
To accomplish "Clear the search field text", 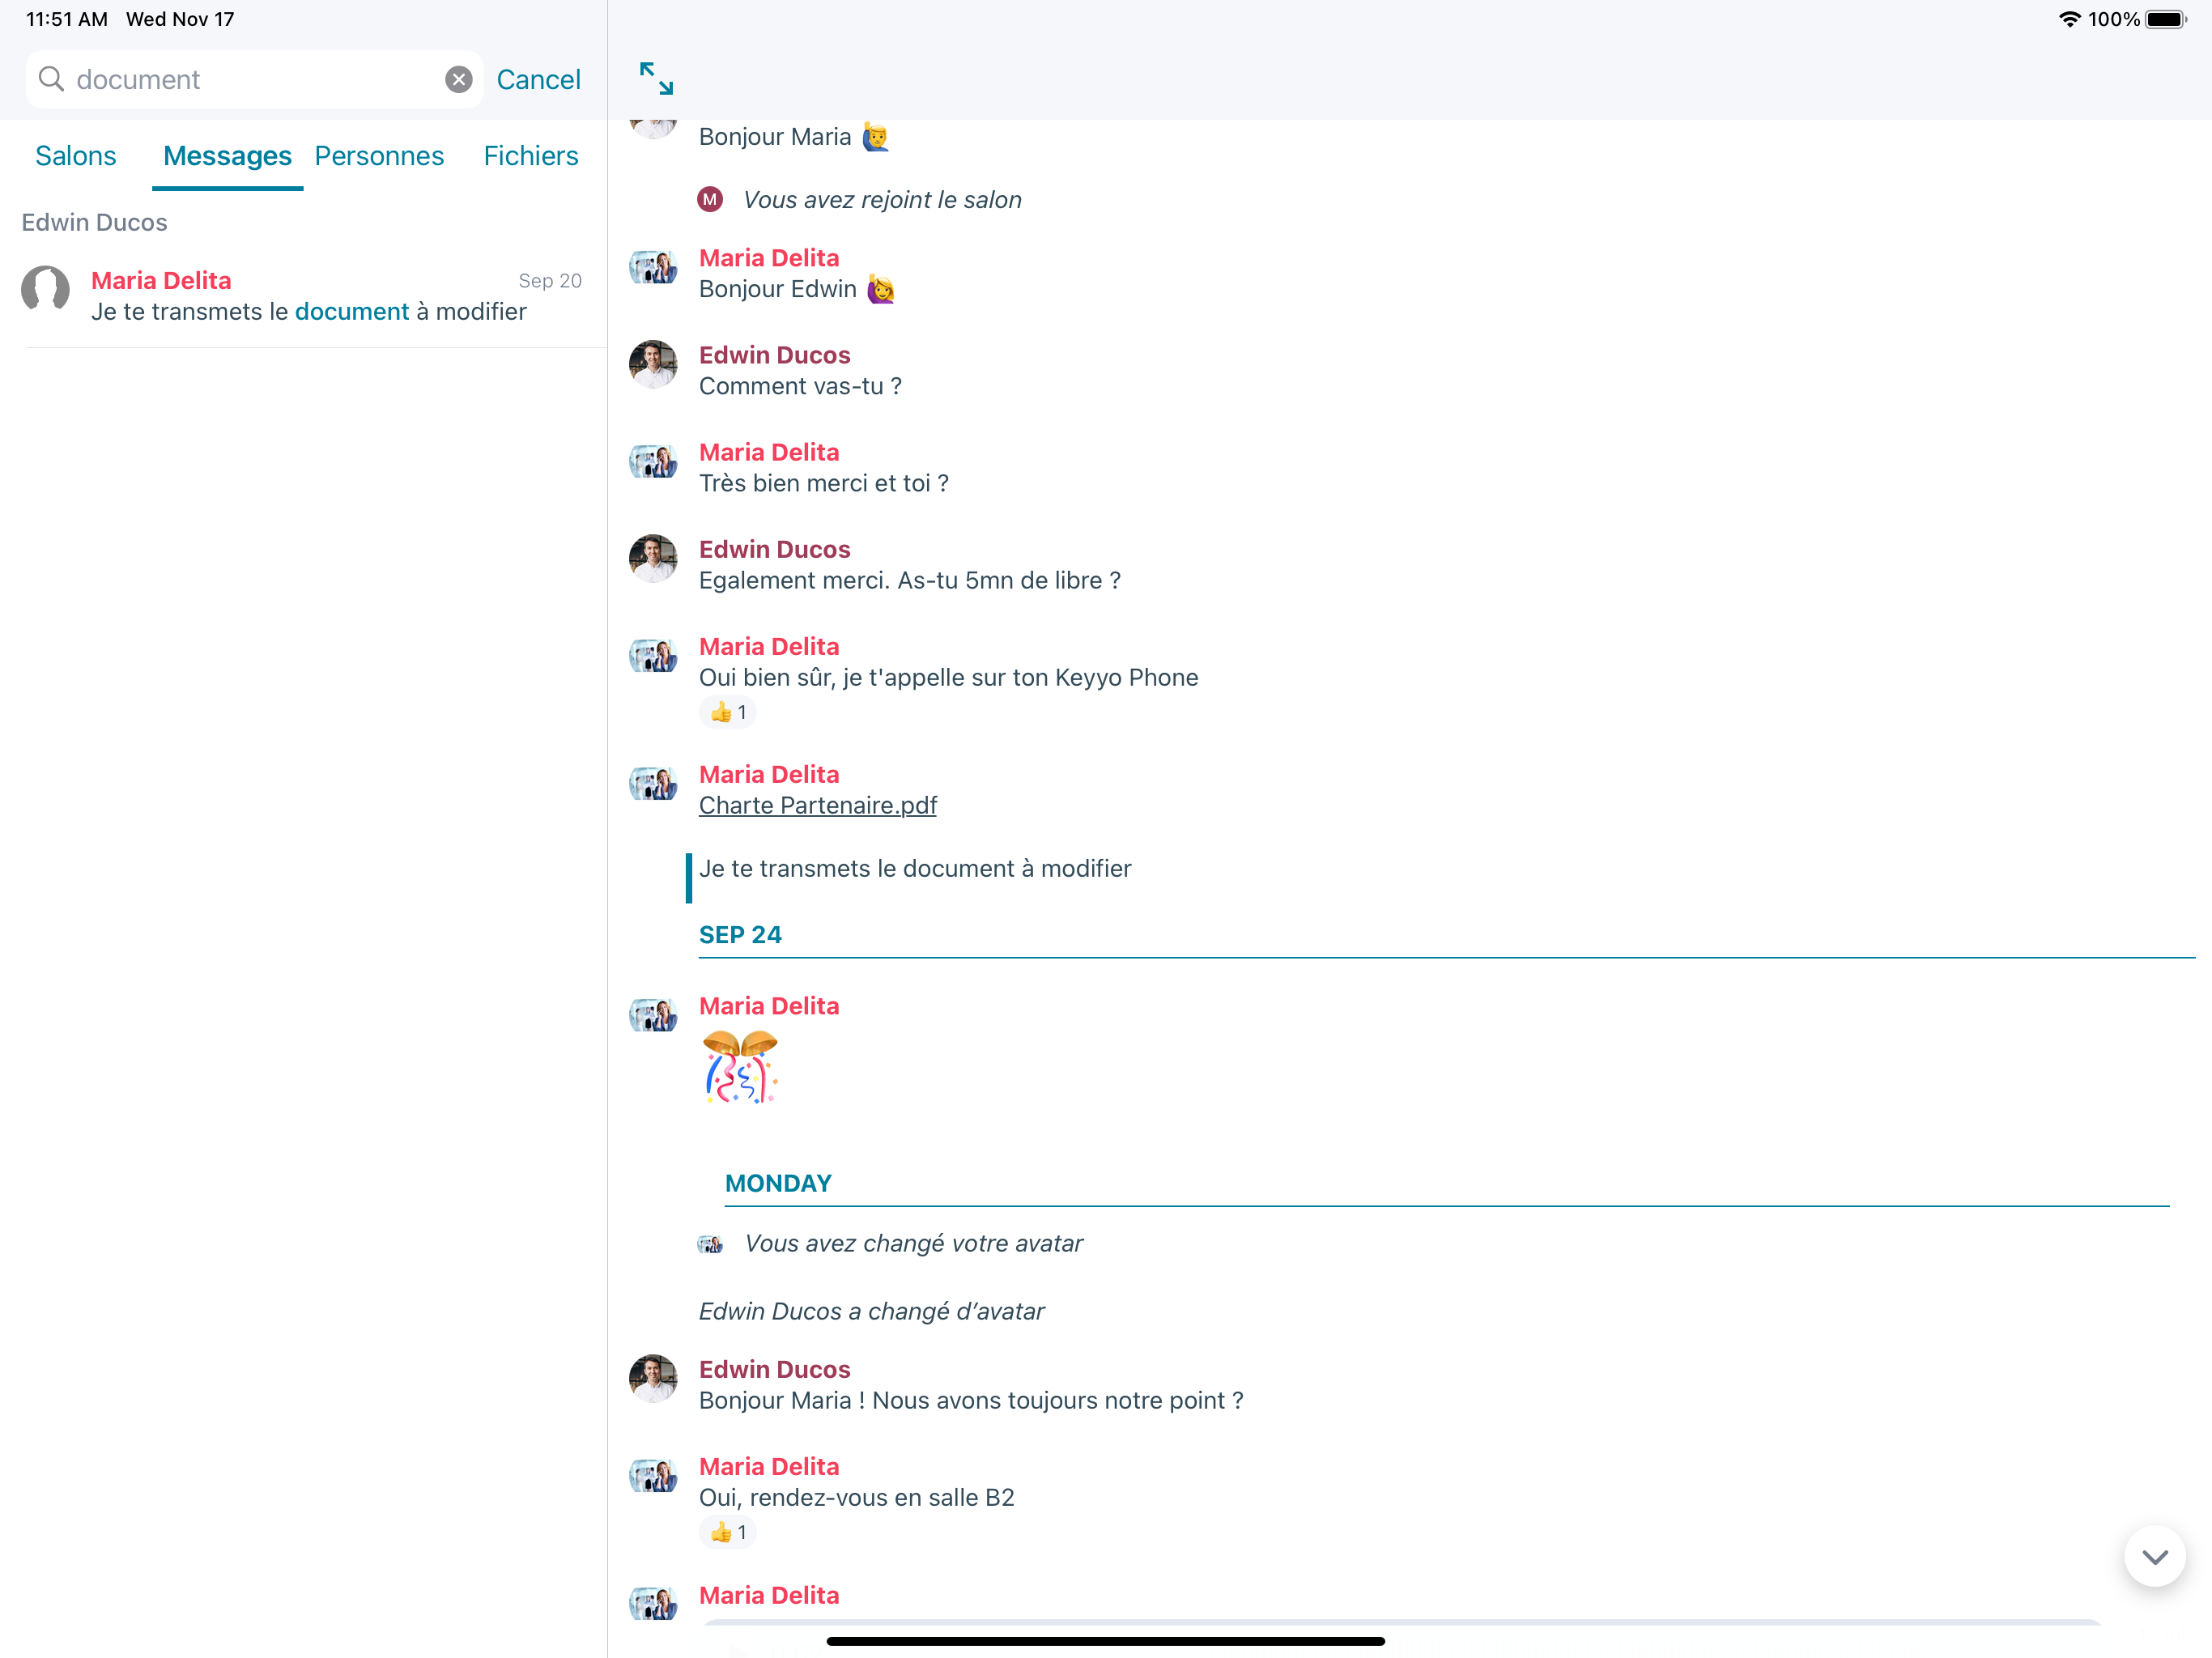I will pyautogui.click(x=458, y=80).
